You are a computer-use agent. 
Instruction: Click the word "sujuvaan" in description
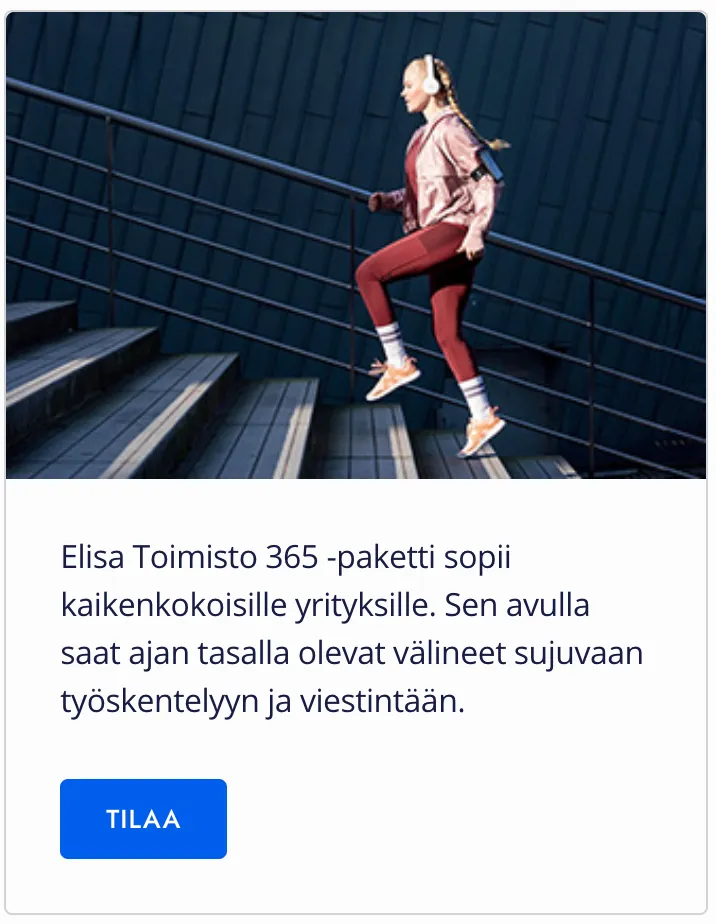pos(578,654)
